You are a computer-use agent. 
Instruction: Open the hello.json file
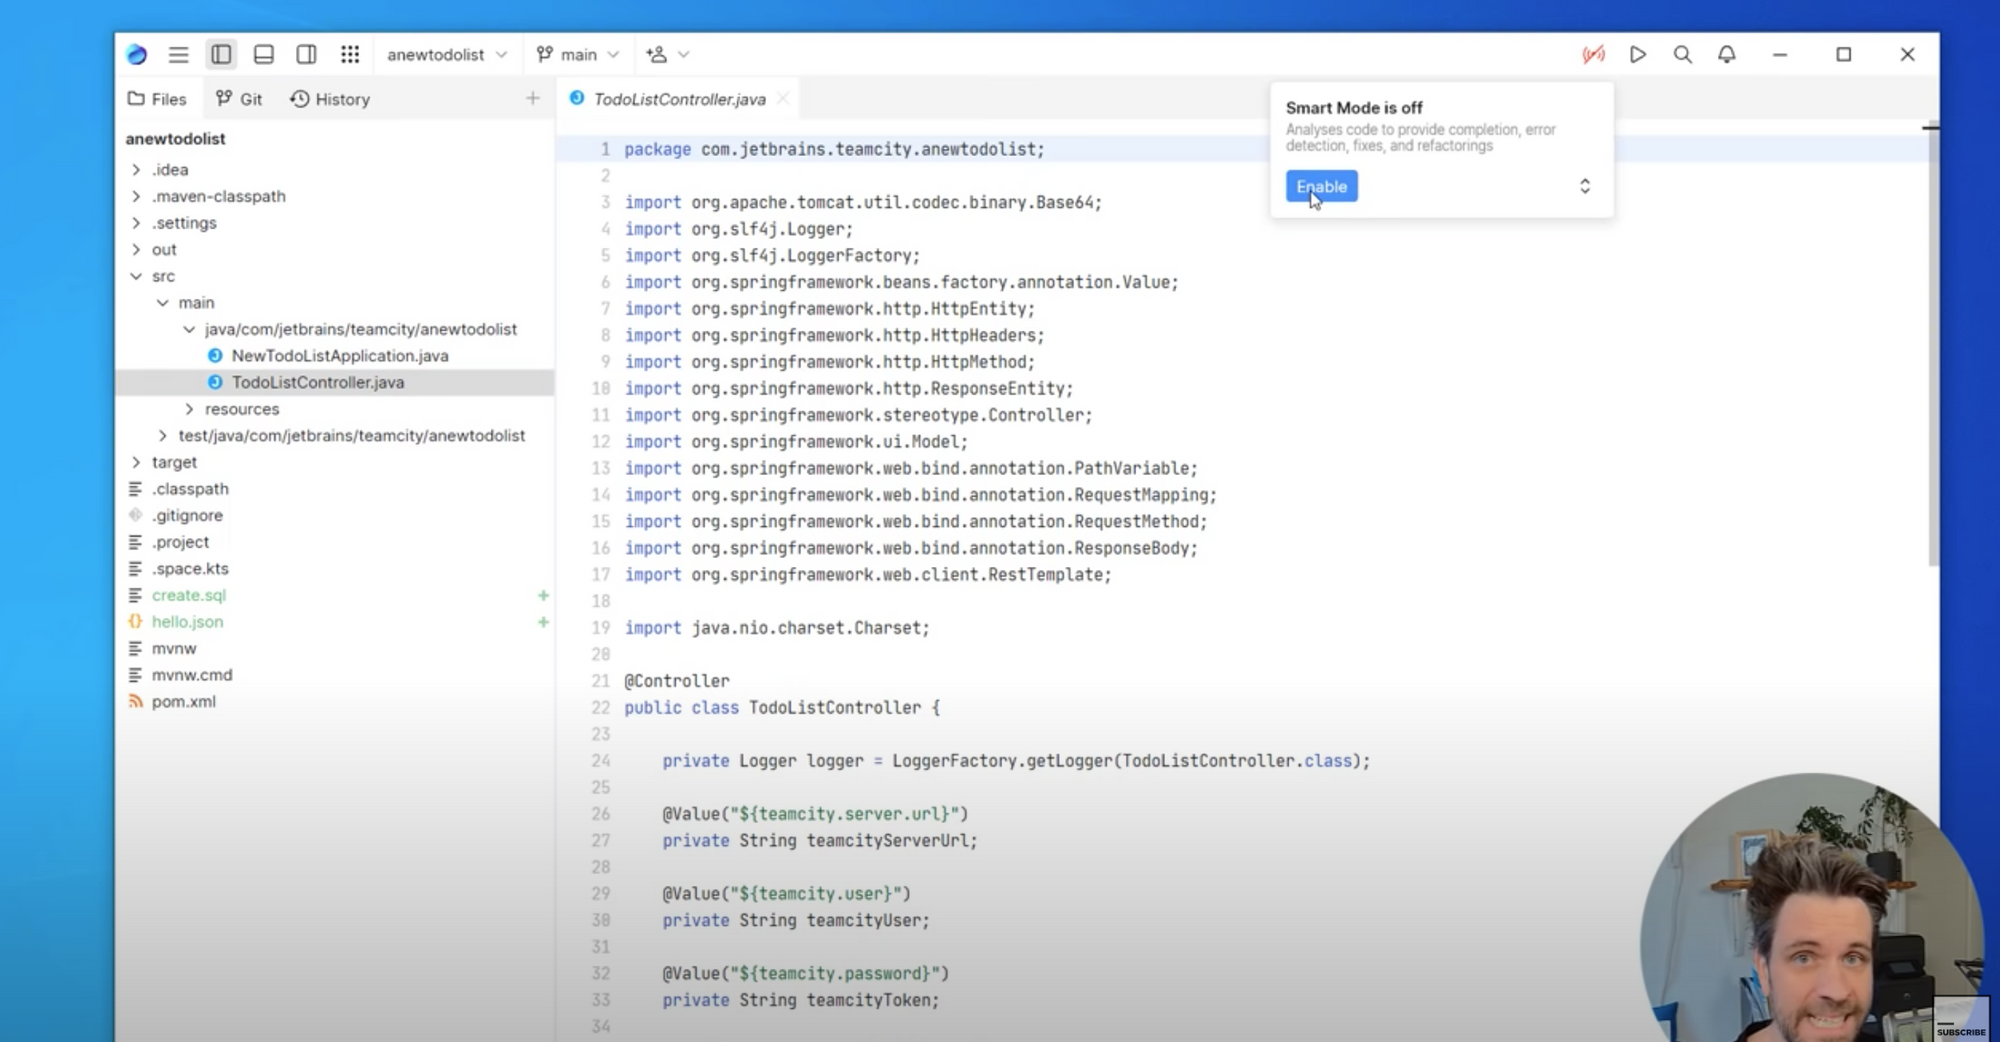pos(187,621)
